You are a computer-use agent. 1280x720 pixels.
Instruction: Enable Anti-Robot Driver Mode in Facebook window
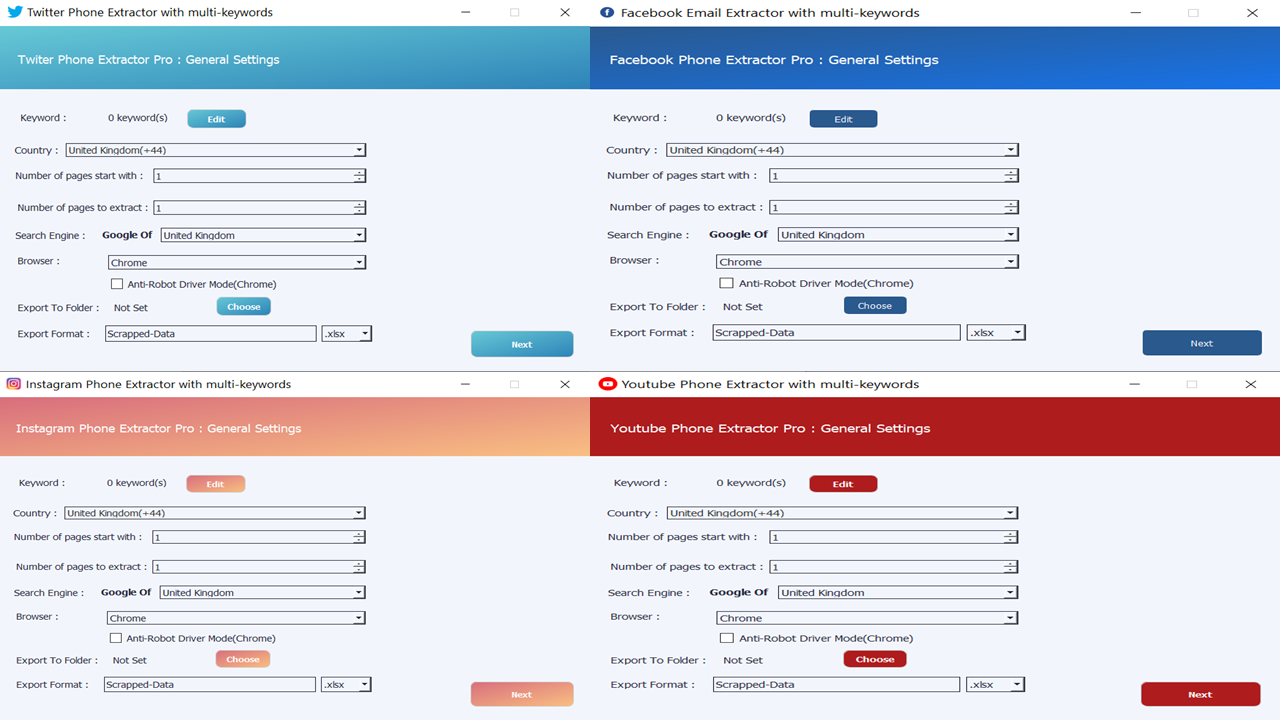click(727, 283)
